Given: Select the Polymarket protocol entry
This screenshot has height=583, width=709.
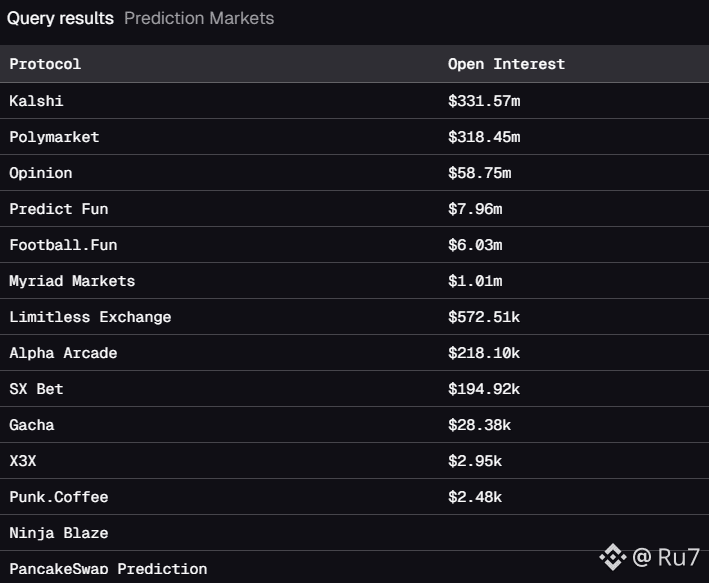Looking at the screenshot, I should coord(54,137).
